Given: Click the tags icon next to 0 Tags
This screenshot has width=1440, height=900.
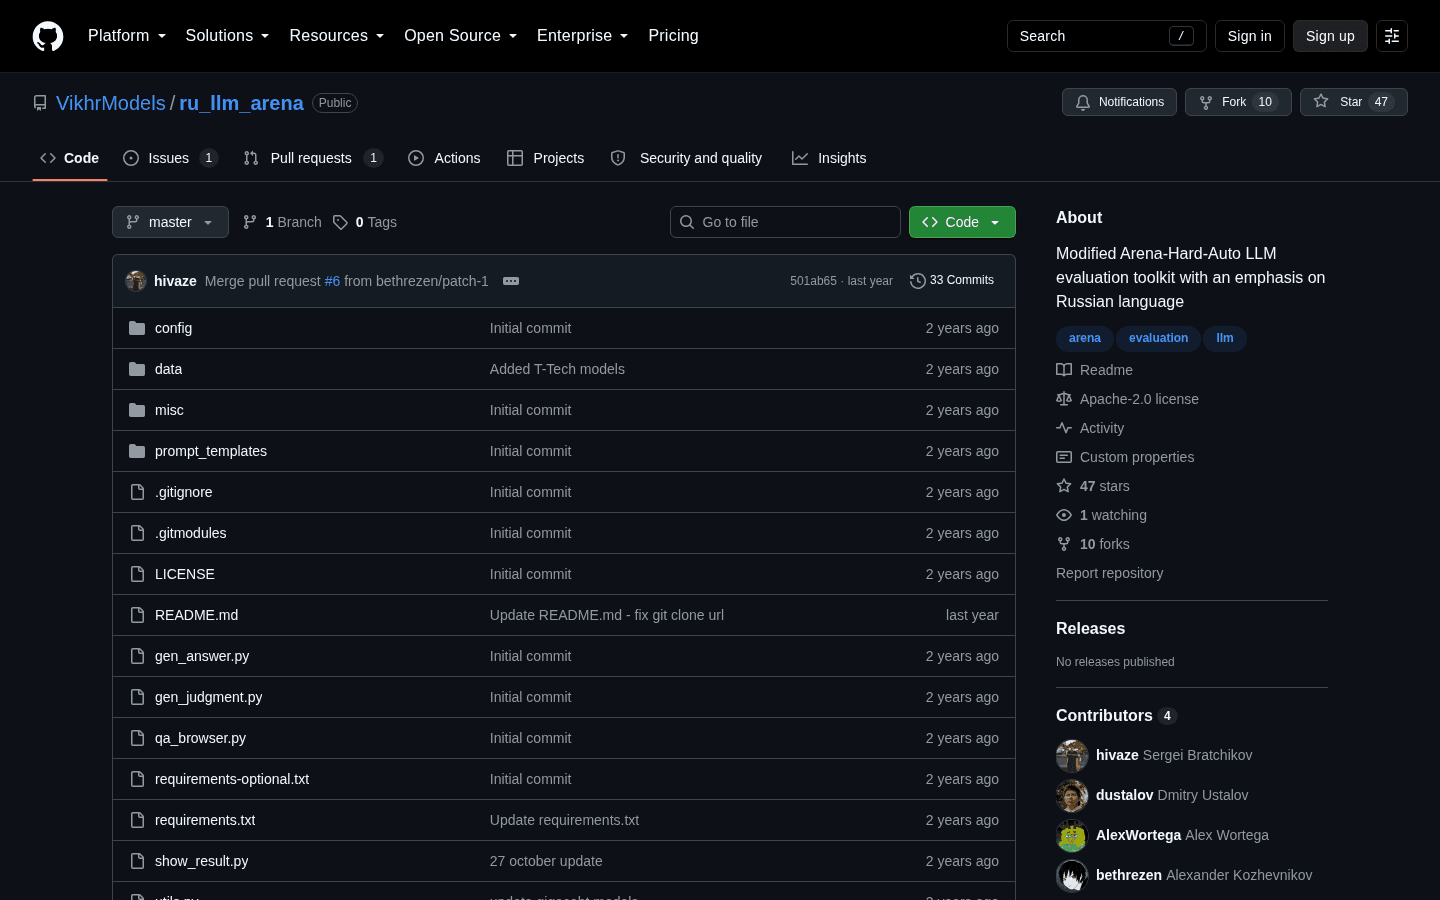Looking at the screenshot, I should (x=340, y=222).
